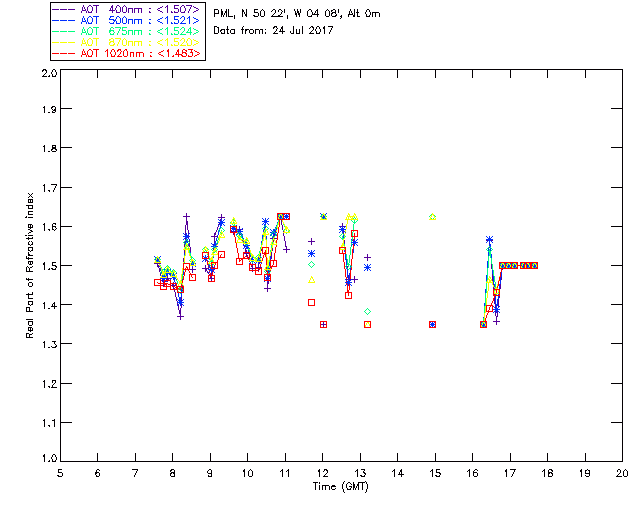The width and height of the screenshot is (640, 512).
Task: Click the 2.0 y-axis tick label
Action: (49, 74)
